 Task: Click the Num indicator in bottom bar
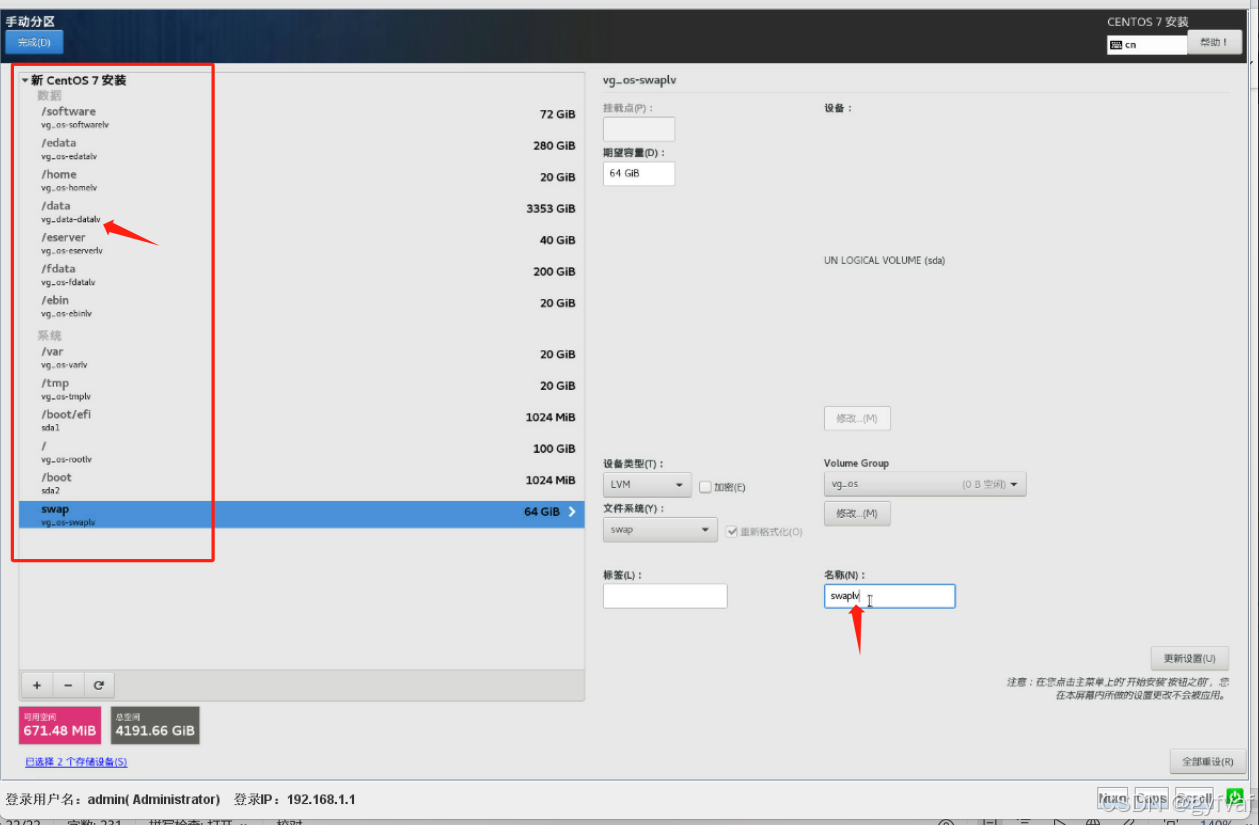(x=1112, y=799)
